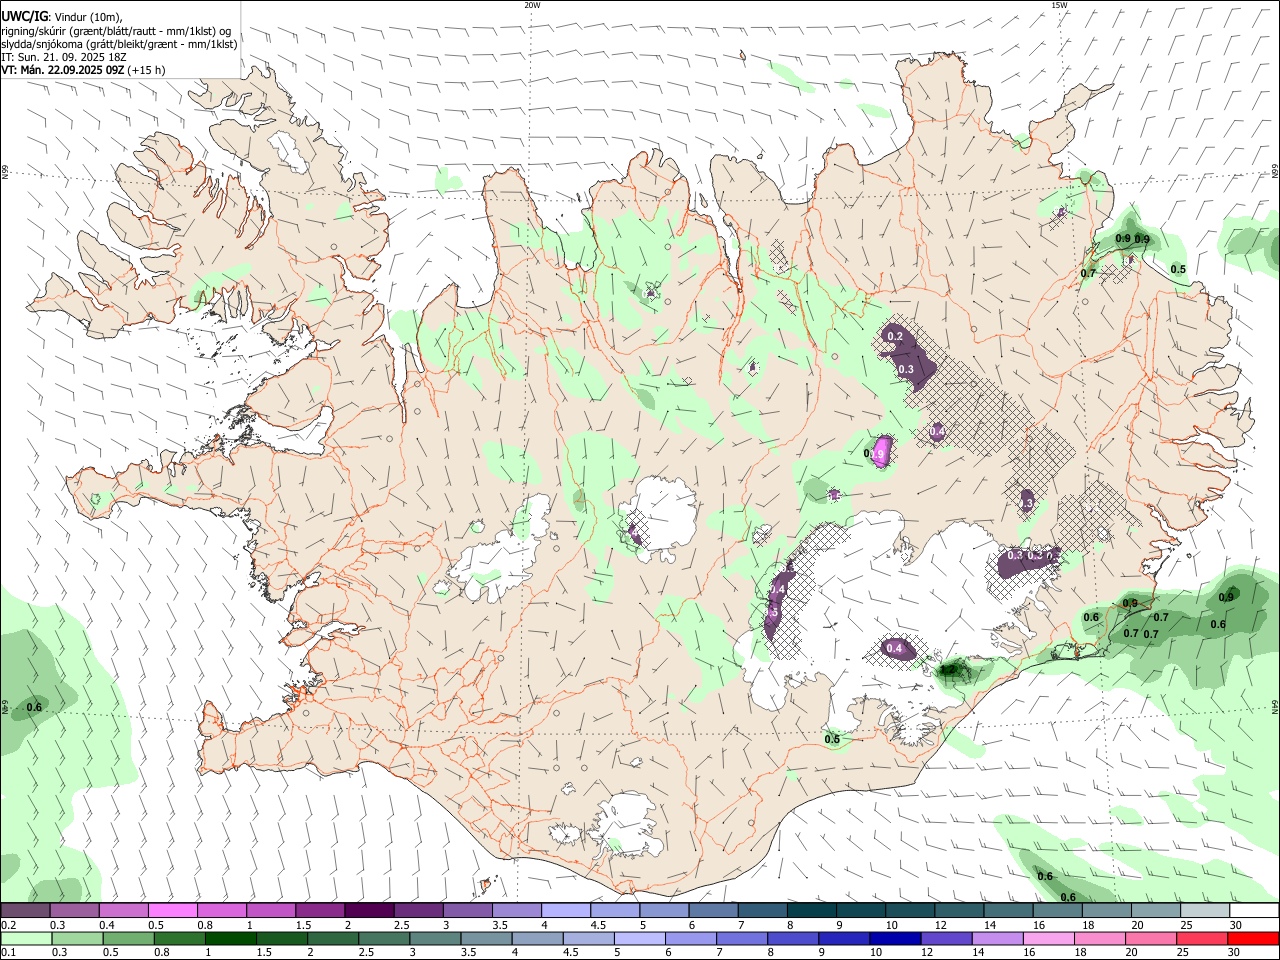Click the bottom-row blue swatch starting at 8

(792, 938)
